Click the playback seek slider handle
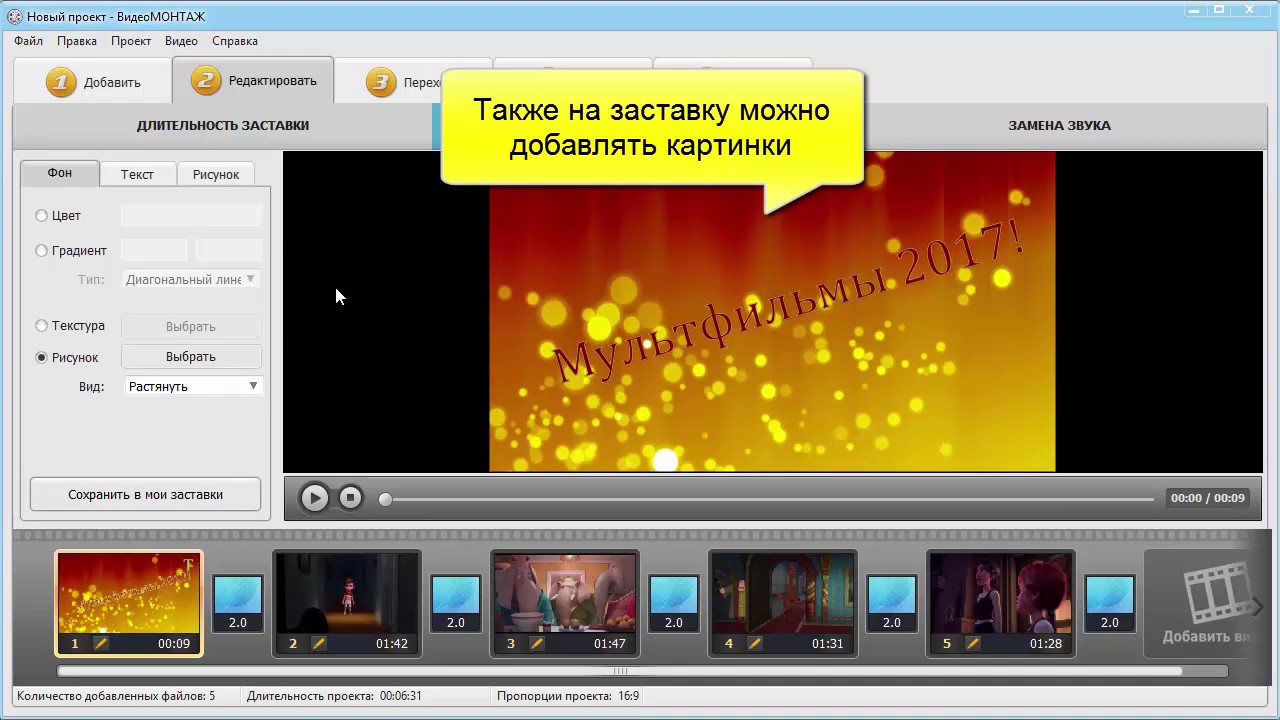1280x720 pixels. point(385,498)
